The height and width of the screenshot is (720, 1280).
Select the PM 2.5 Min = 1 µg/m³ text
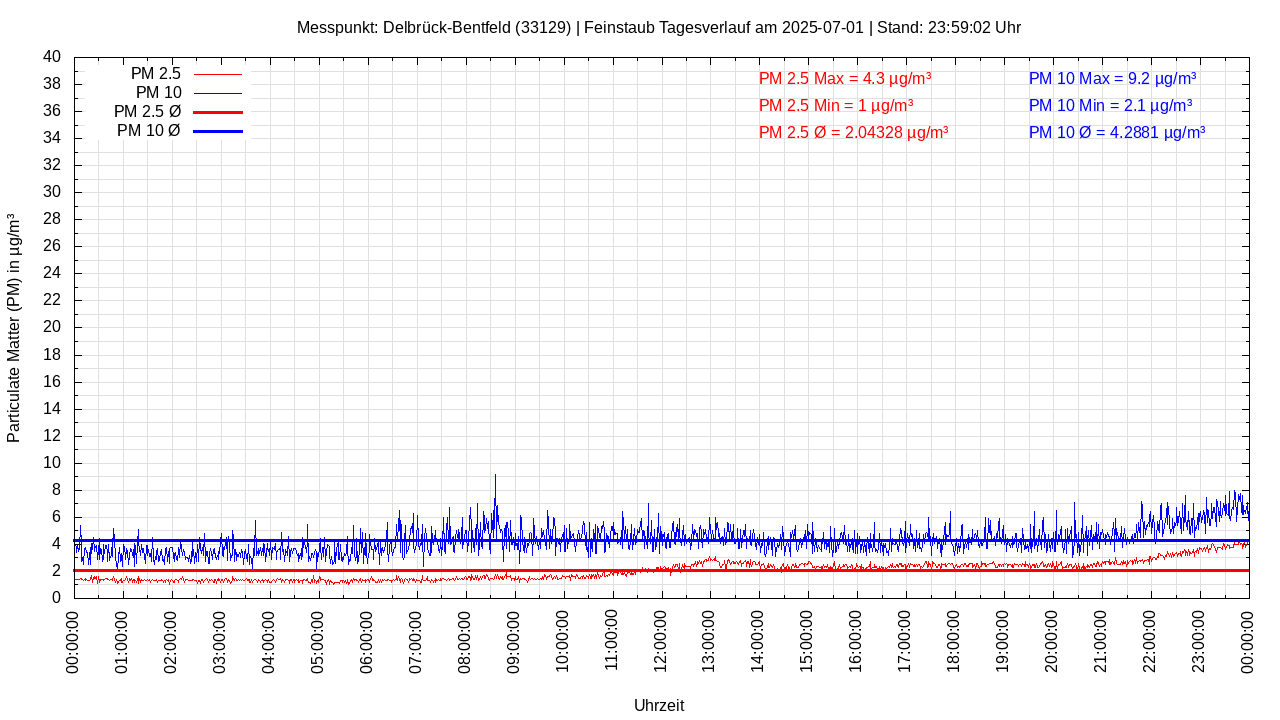click(x=835, y=105)
